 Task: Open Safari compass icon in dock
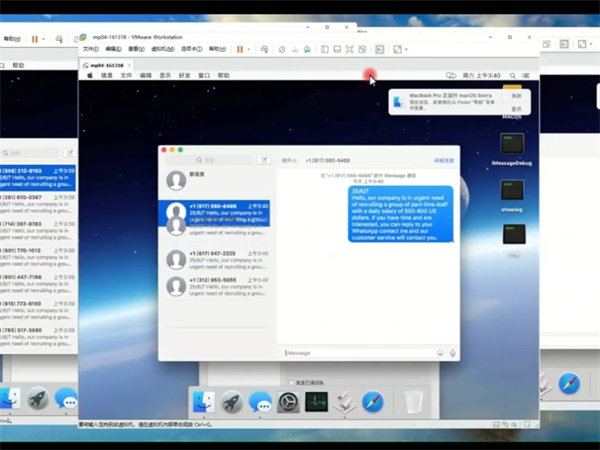tap(372, 403)
